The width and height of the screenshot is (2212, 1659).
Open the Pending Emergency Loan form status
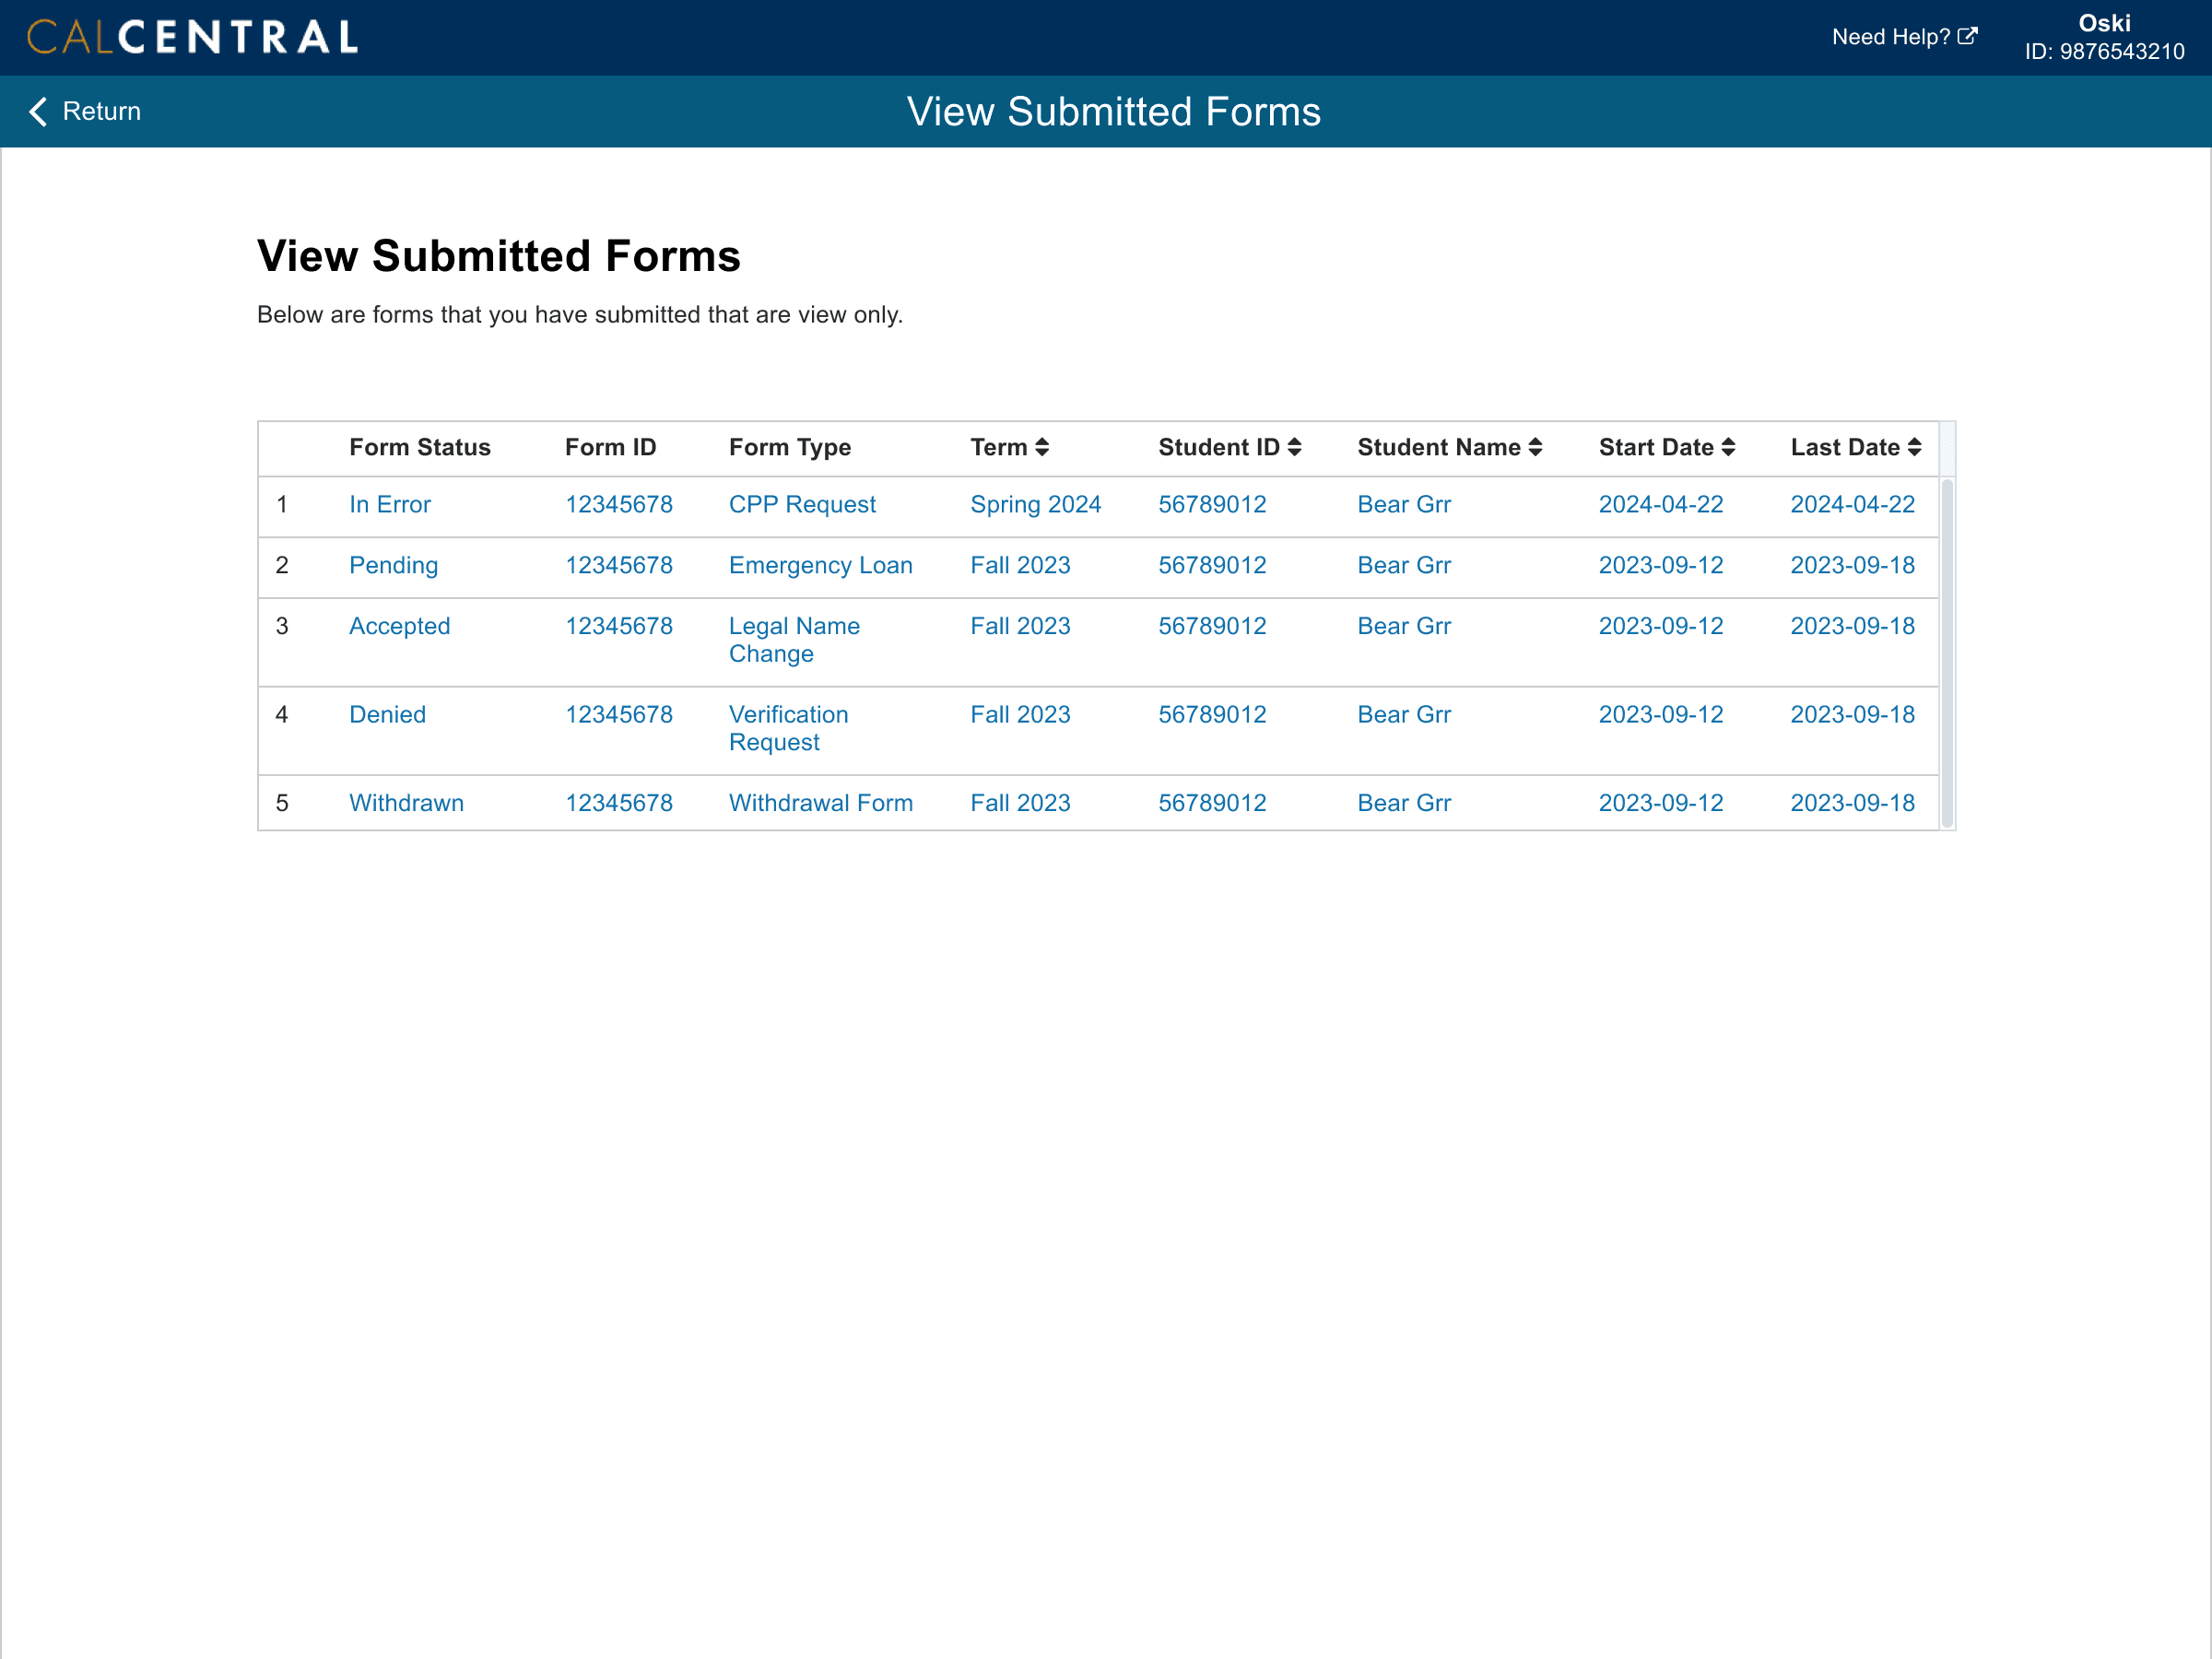393,565
